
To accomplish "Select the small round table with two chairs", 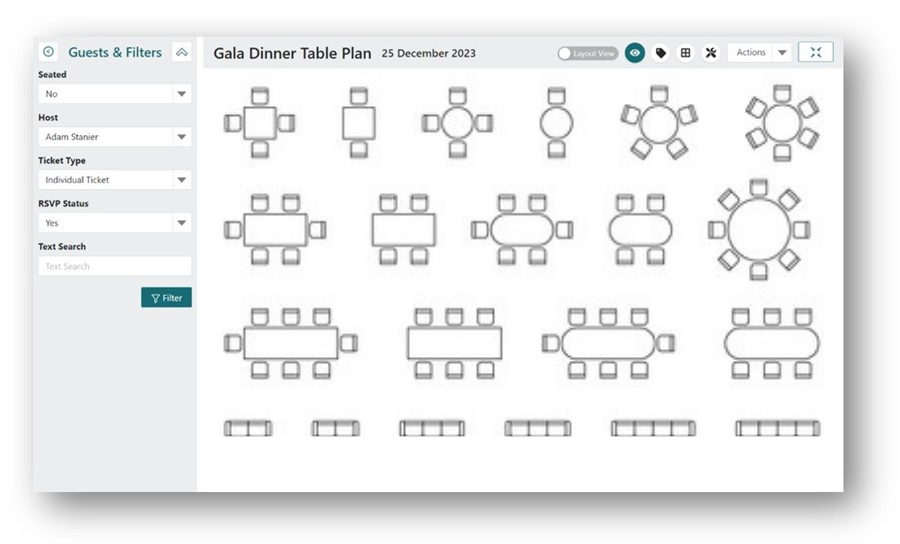I will pos(556,123).
